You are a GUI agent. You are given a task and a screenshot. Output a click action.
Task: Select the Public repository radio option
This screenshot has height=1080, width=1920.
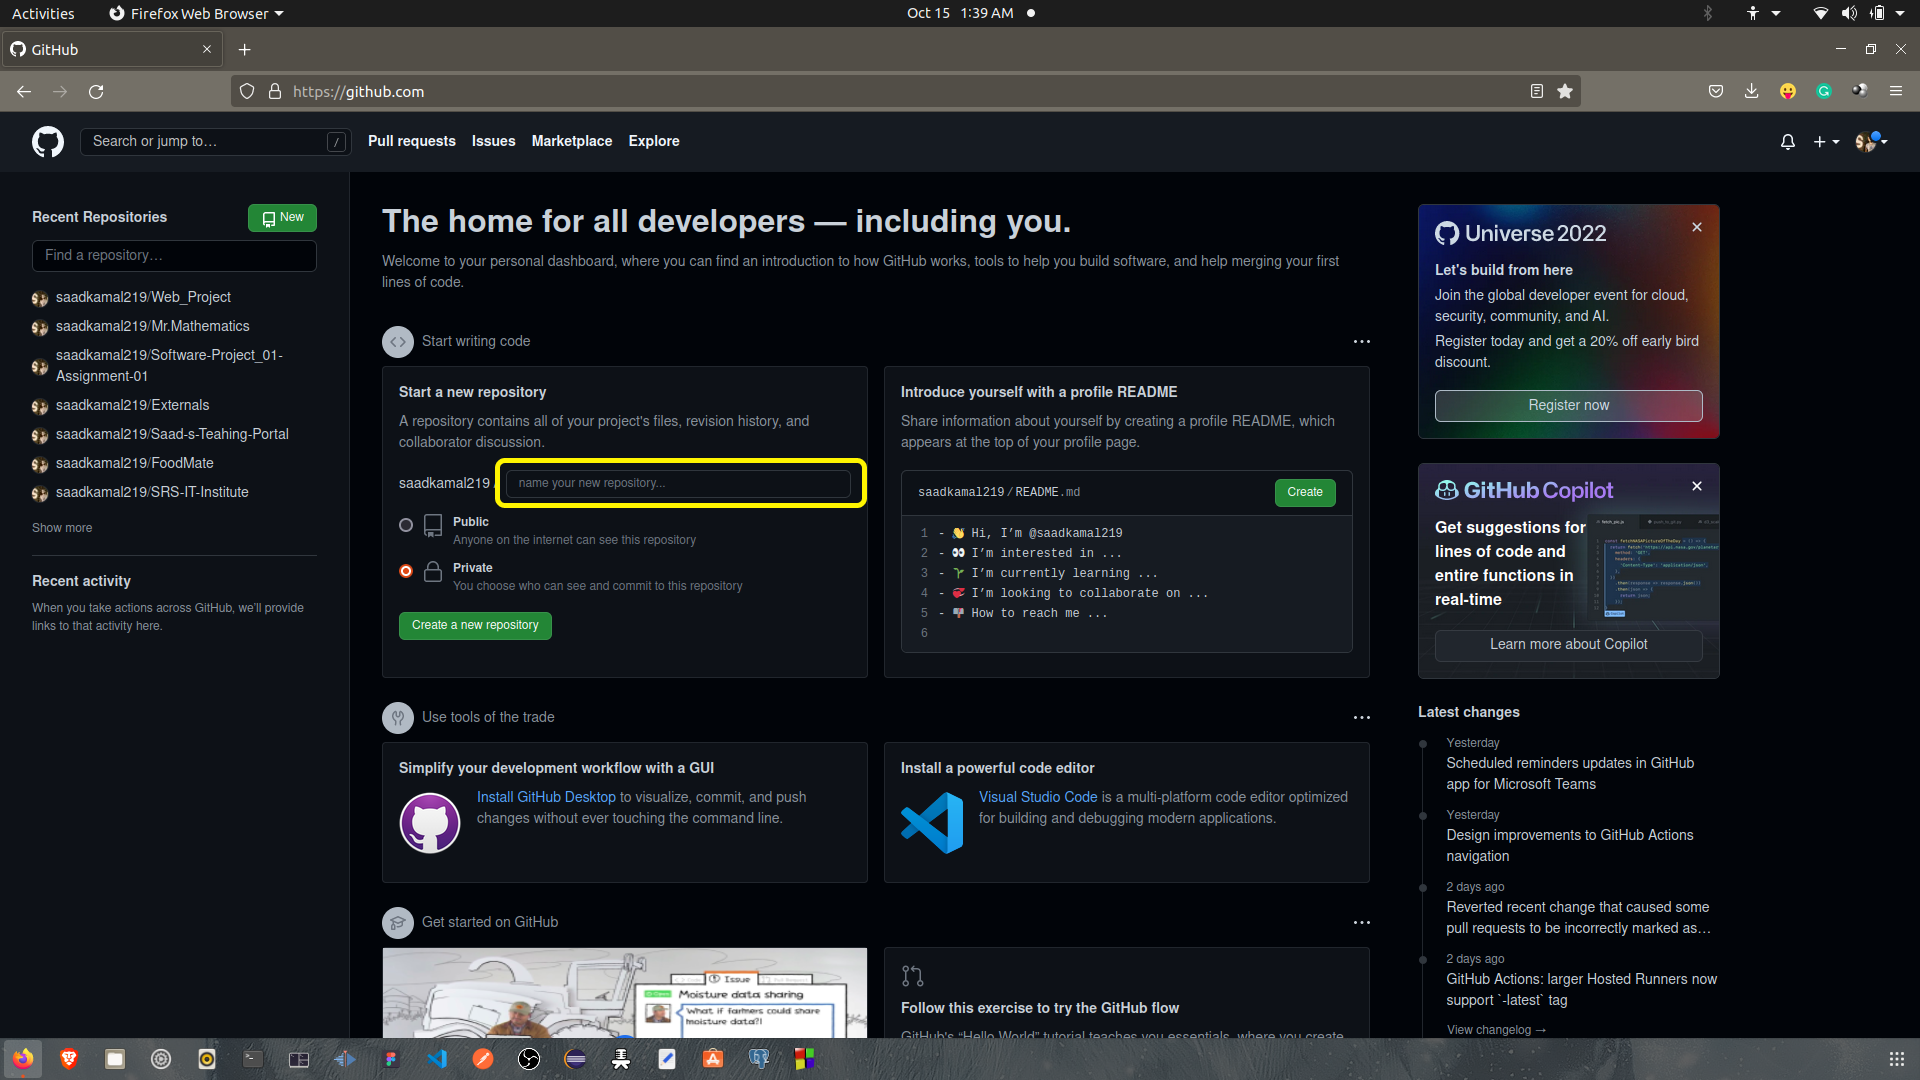[x=406, y=525]
